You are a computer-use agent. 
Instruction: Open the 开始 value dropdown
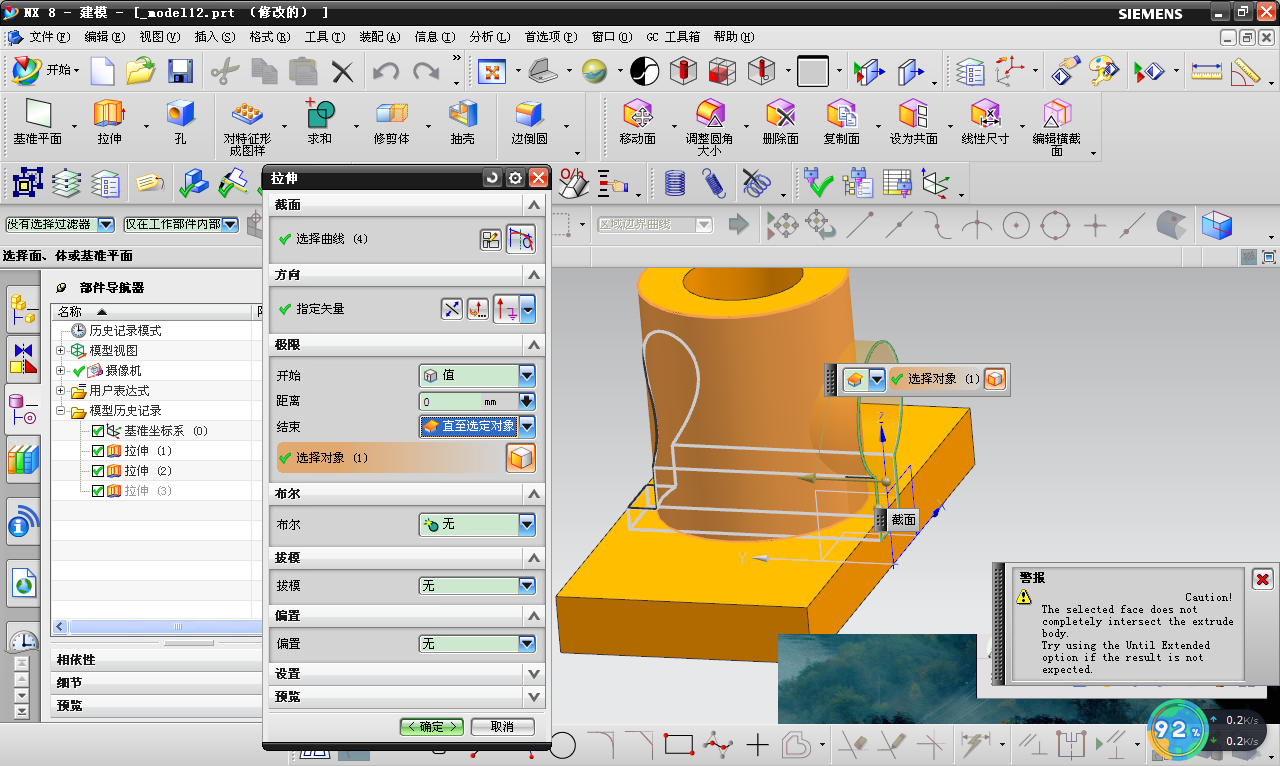pyautogui.click(x=527, y=376)
